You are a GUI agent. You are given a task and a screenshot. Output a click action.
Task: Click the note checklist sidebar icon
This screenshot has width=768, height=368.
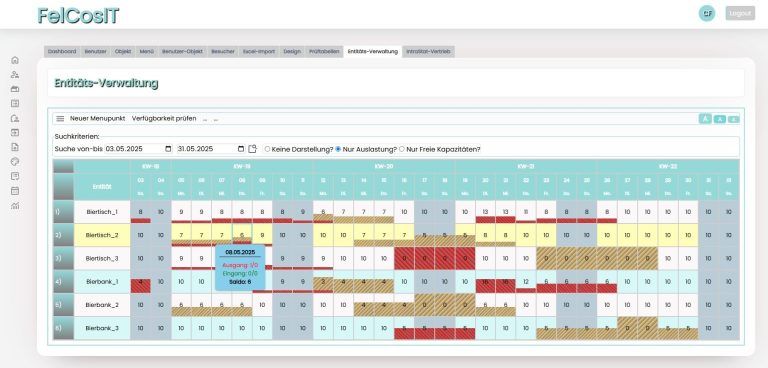[x=15, y=176]
